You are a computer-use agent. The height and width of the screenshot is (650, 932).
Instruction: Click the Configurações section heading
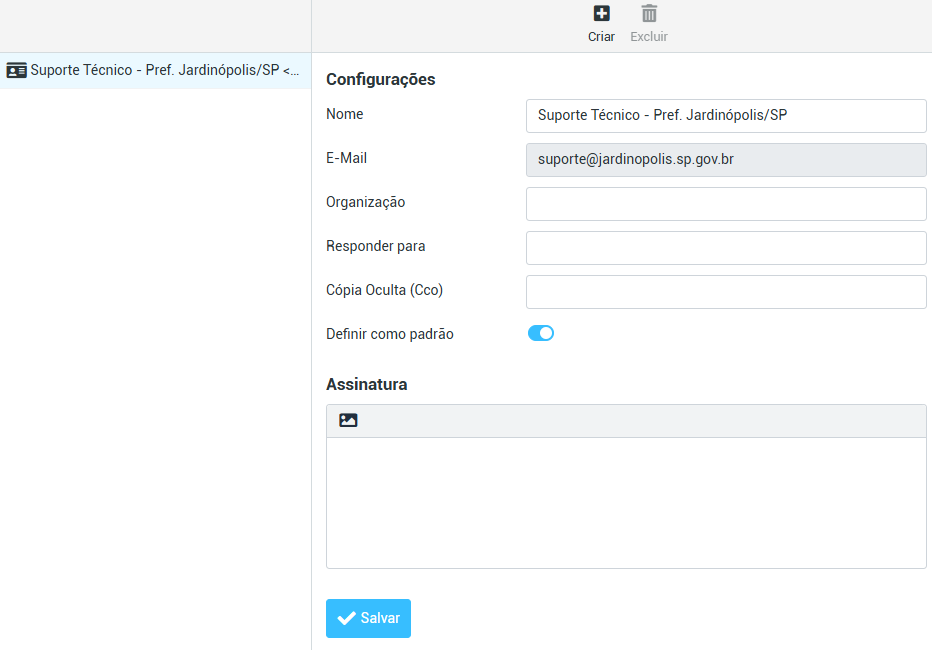(381, 80)
